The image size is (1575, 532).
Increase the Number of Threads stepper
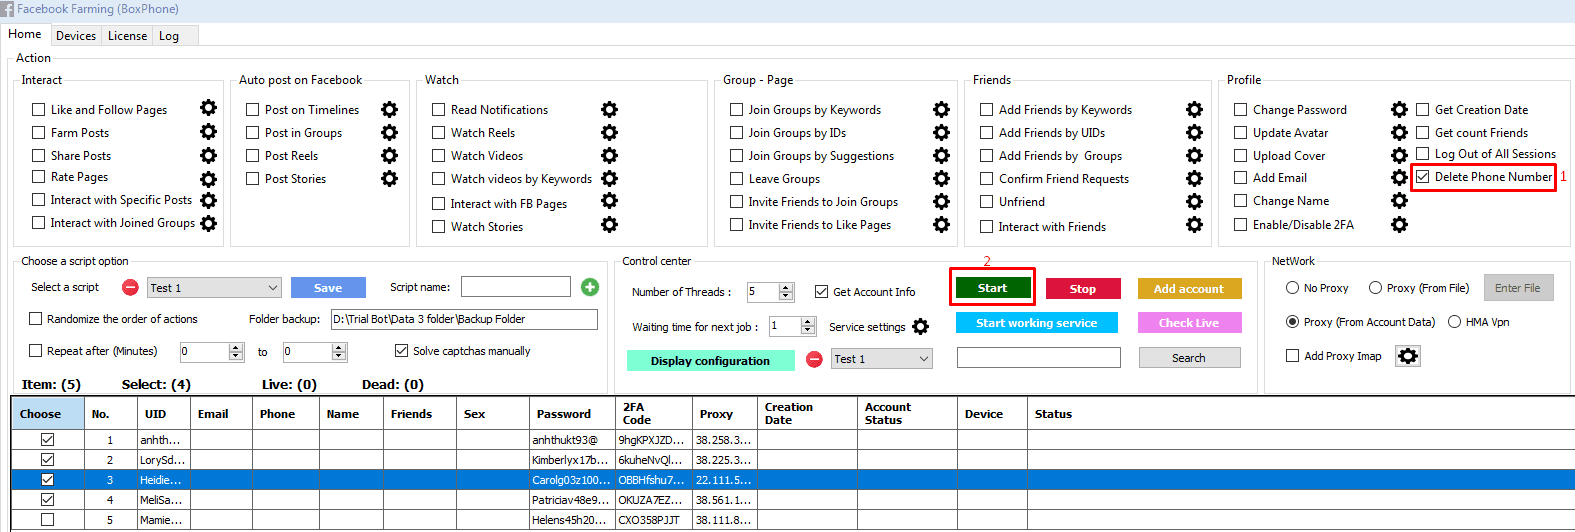point(786,288)
